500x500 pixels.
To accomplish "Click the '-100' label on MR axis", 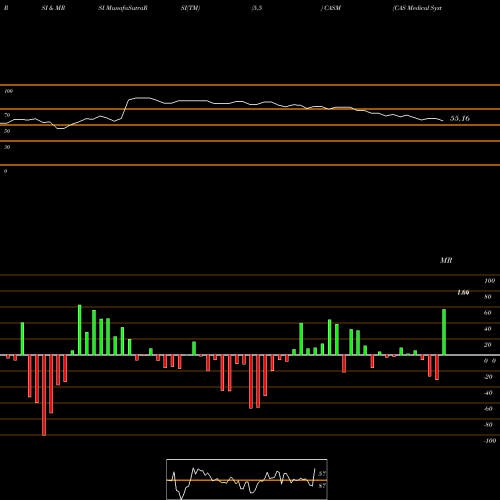I will click(490, 441).
